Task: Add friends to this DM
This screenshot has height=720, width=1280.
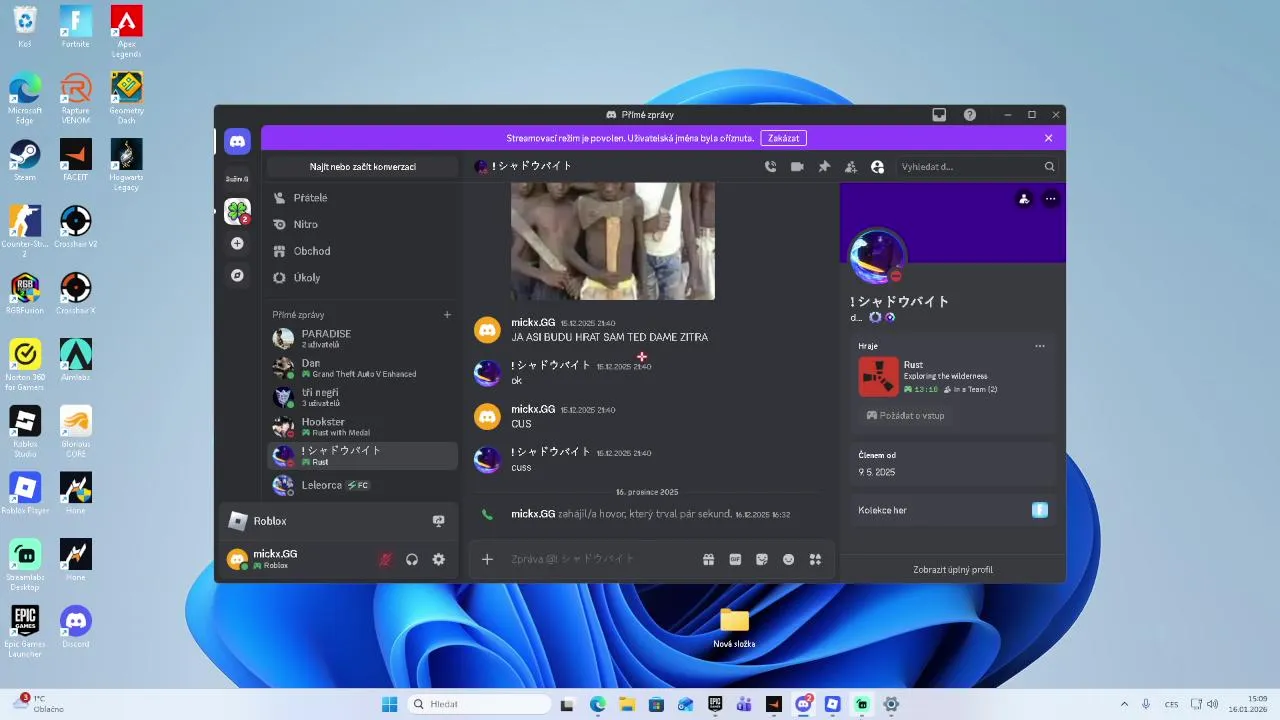Action: pos(851,167)
